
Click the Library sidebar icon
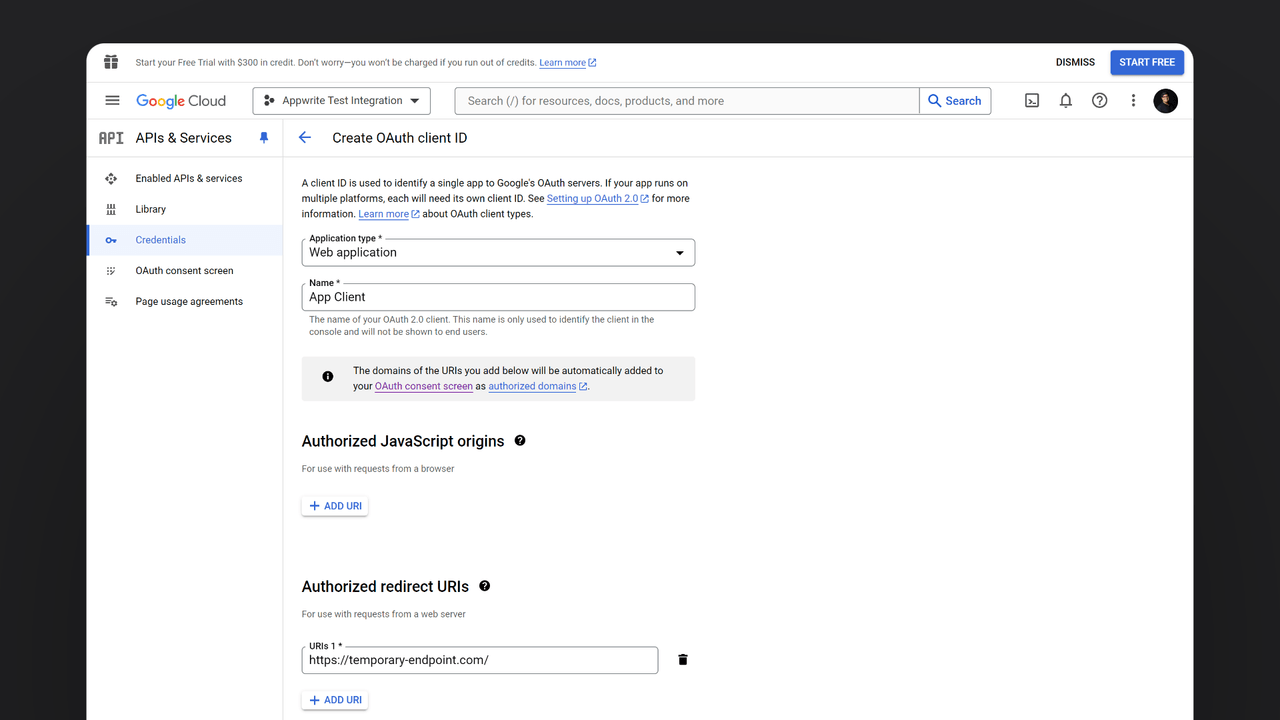(x=111, y=209)
